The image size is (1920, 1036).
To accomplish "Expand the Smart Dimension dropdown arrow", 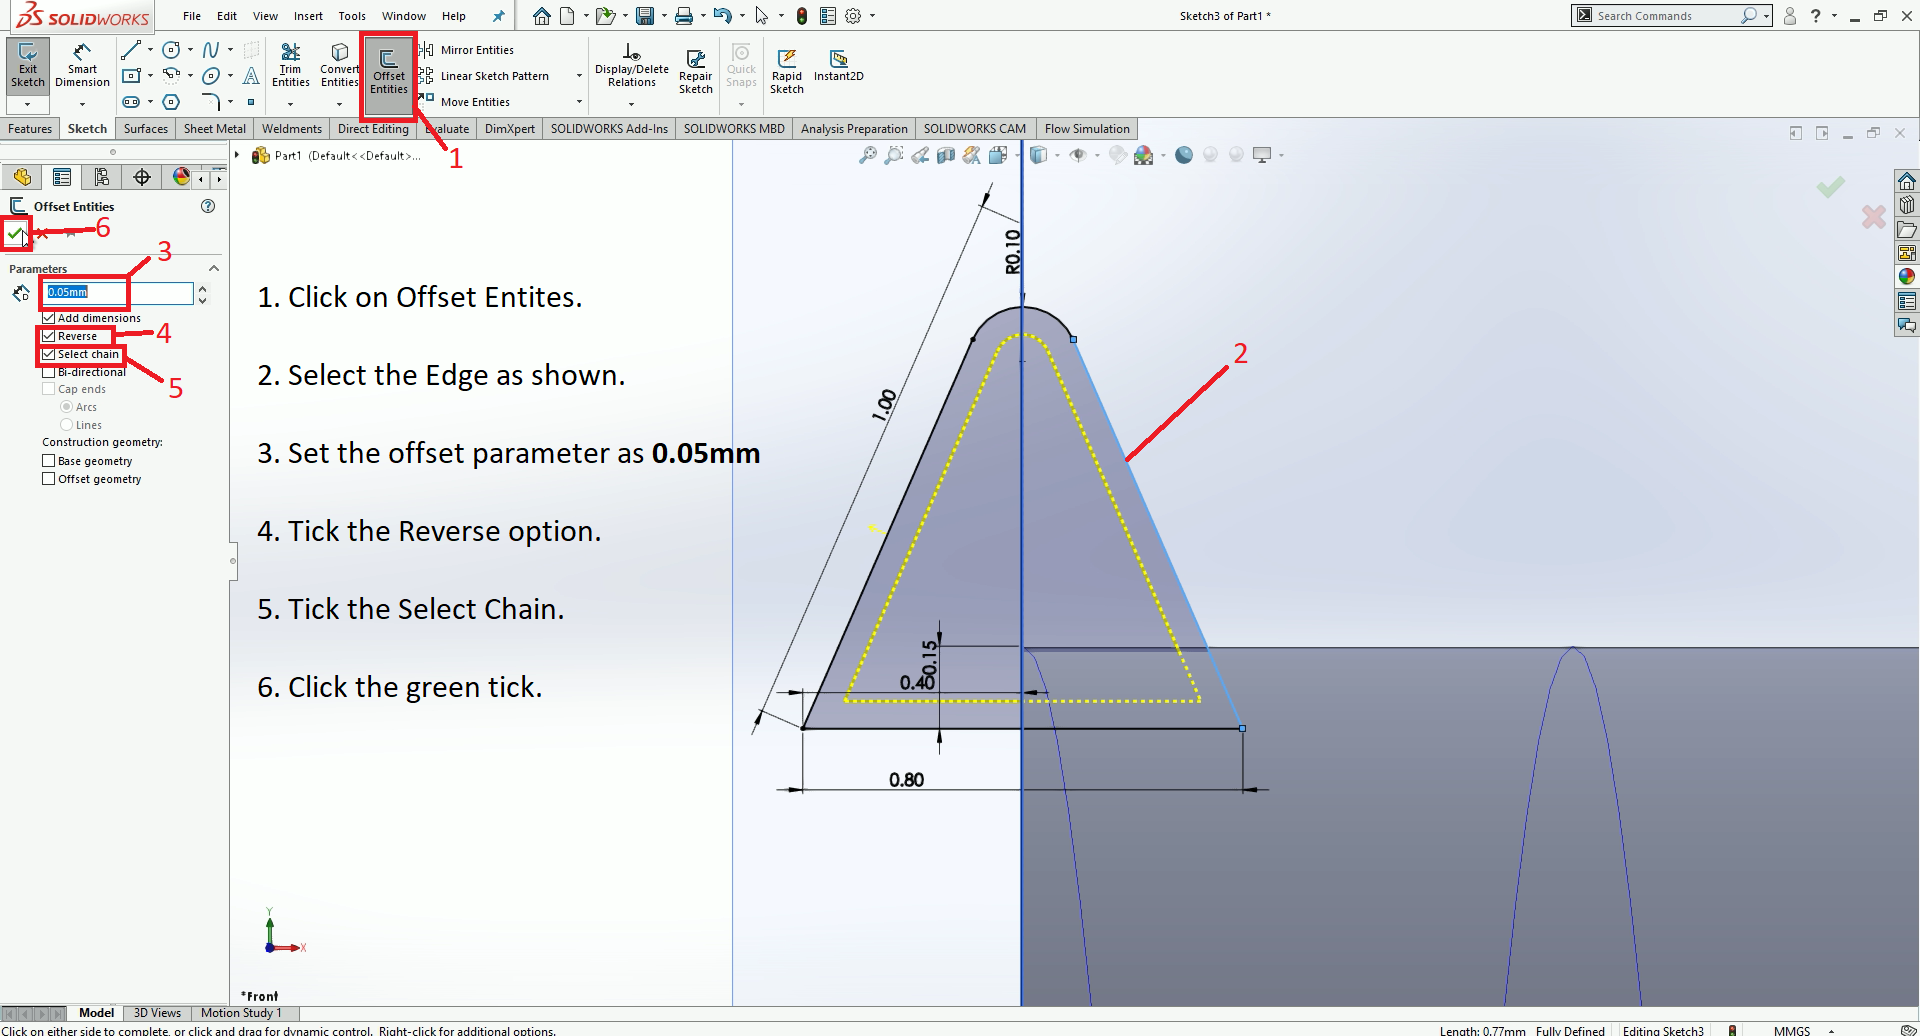I will coord(82,104).
